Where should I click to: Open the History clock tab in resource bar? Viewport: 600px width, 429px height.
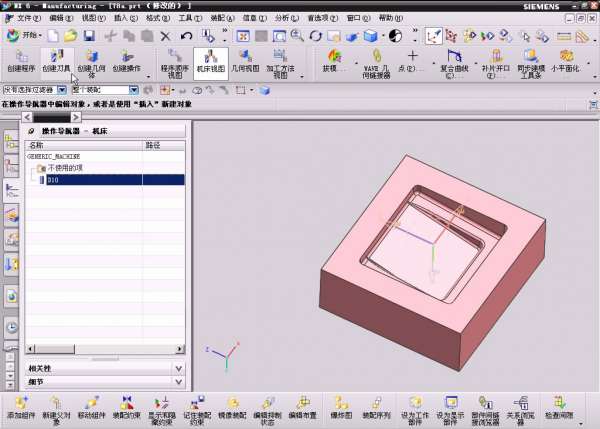[x=11, y=328]
